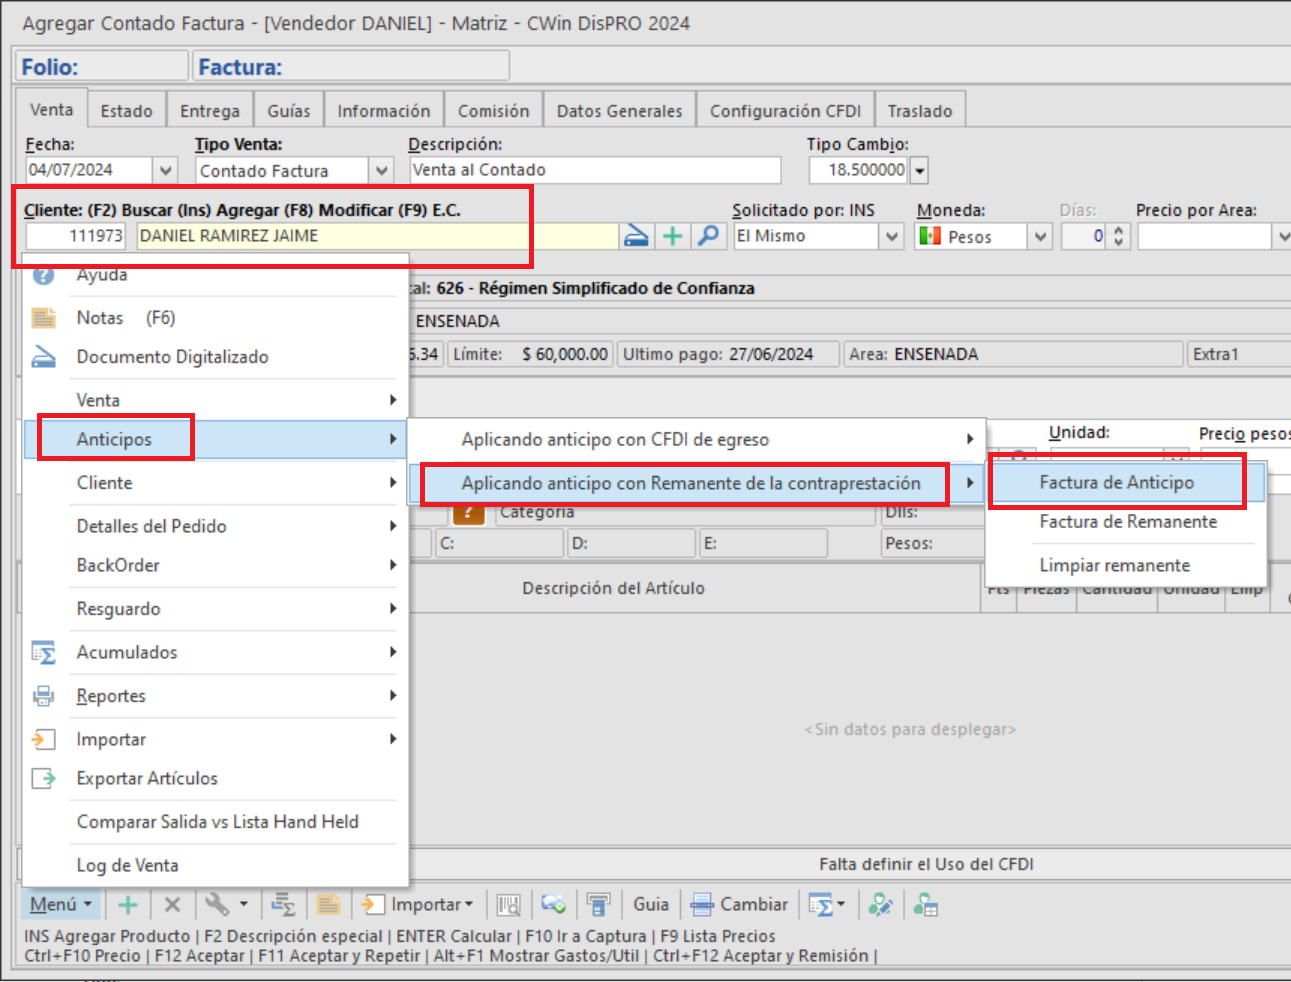
Task: Open the Solicitado por dropdown
Action: [892, 236]
